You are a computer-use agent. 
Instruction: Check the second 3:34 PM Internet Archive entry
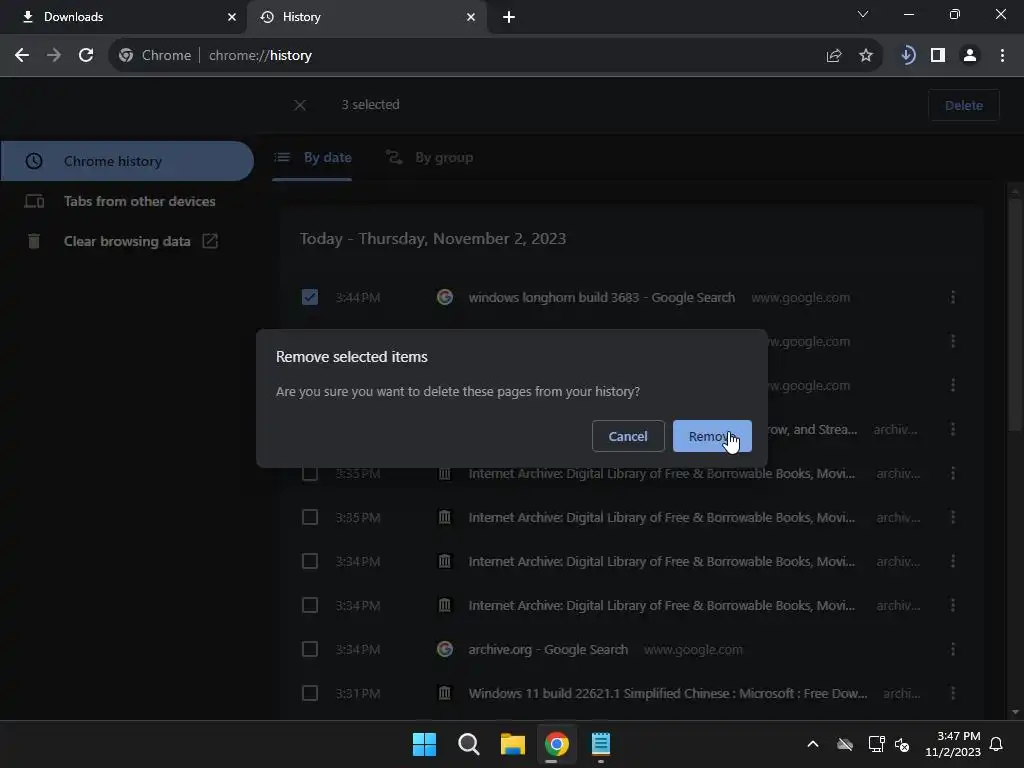coord(310,605)
